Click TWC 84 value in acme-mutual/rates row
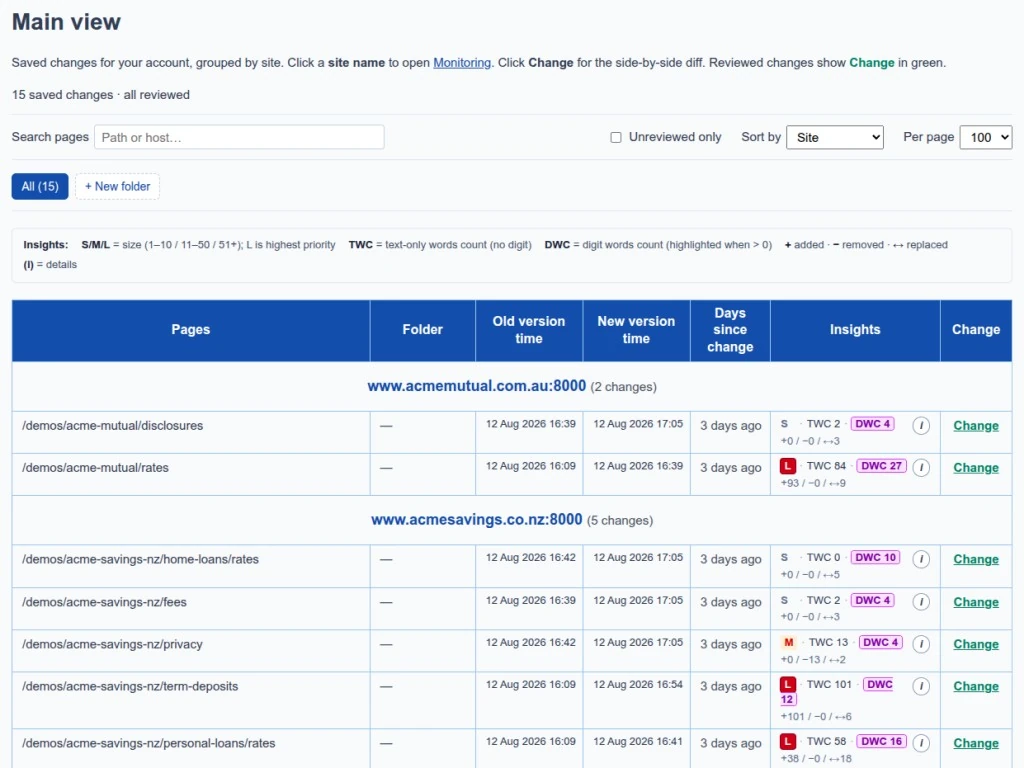The image size is (1024, 768). pos(826,466)
